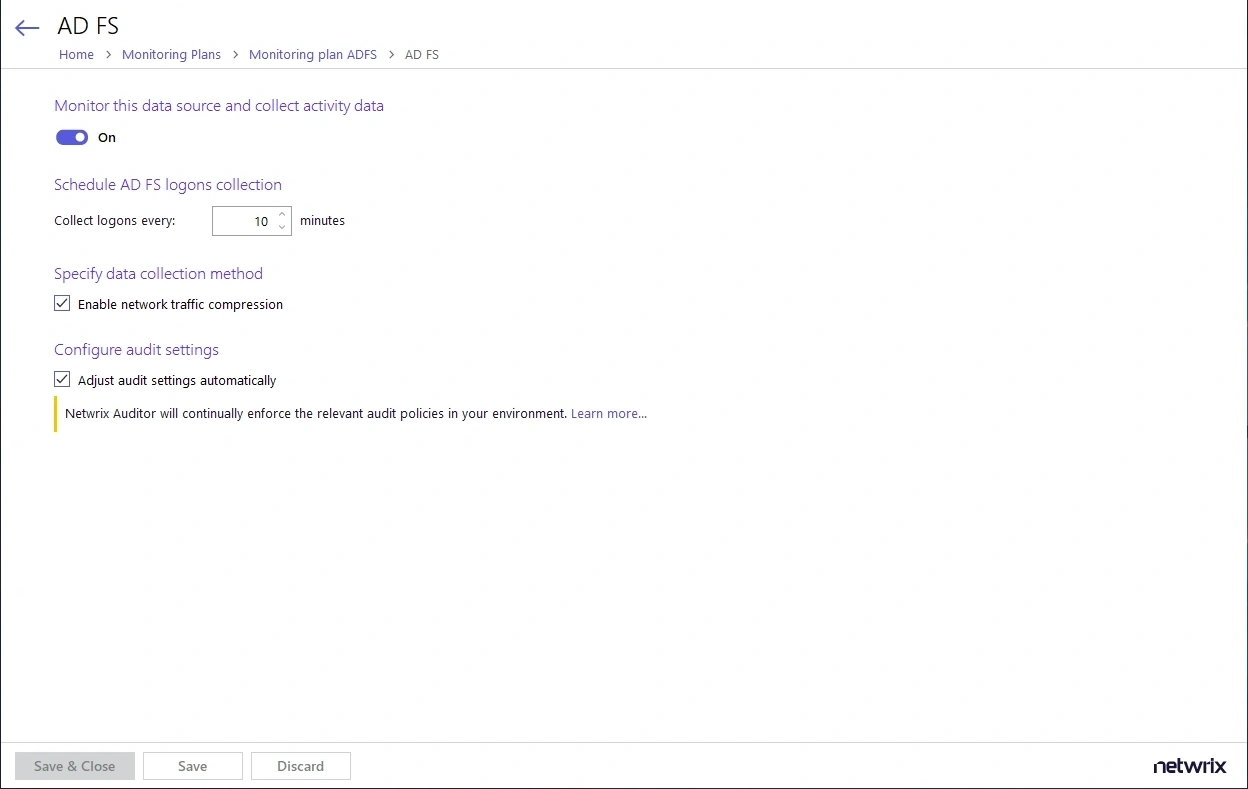
Task: Click the Netwrix logo in the footer
Action: pos(1189,766)
